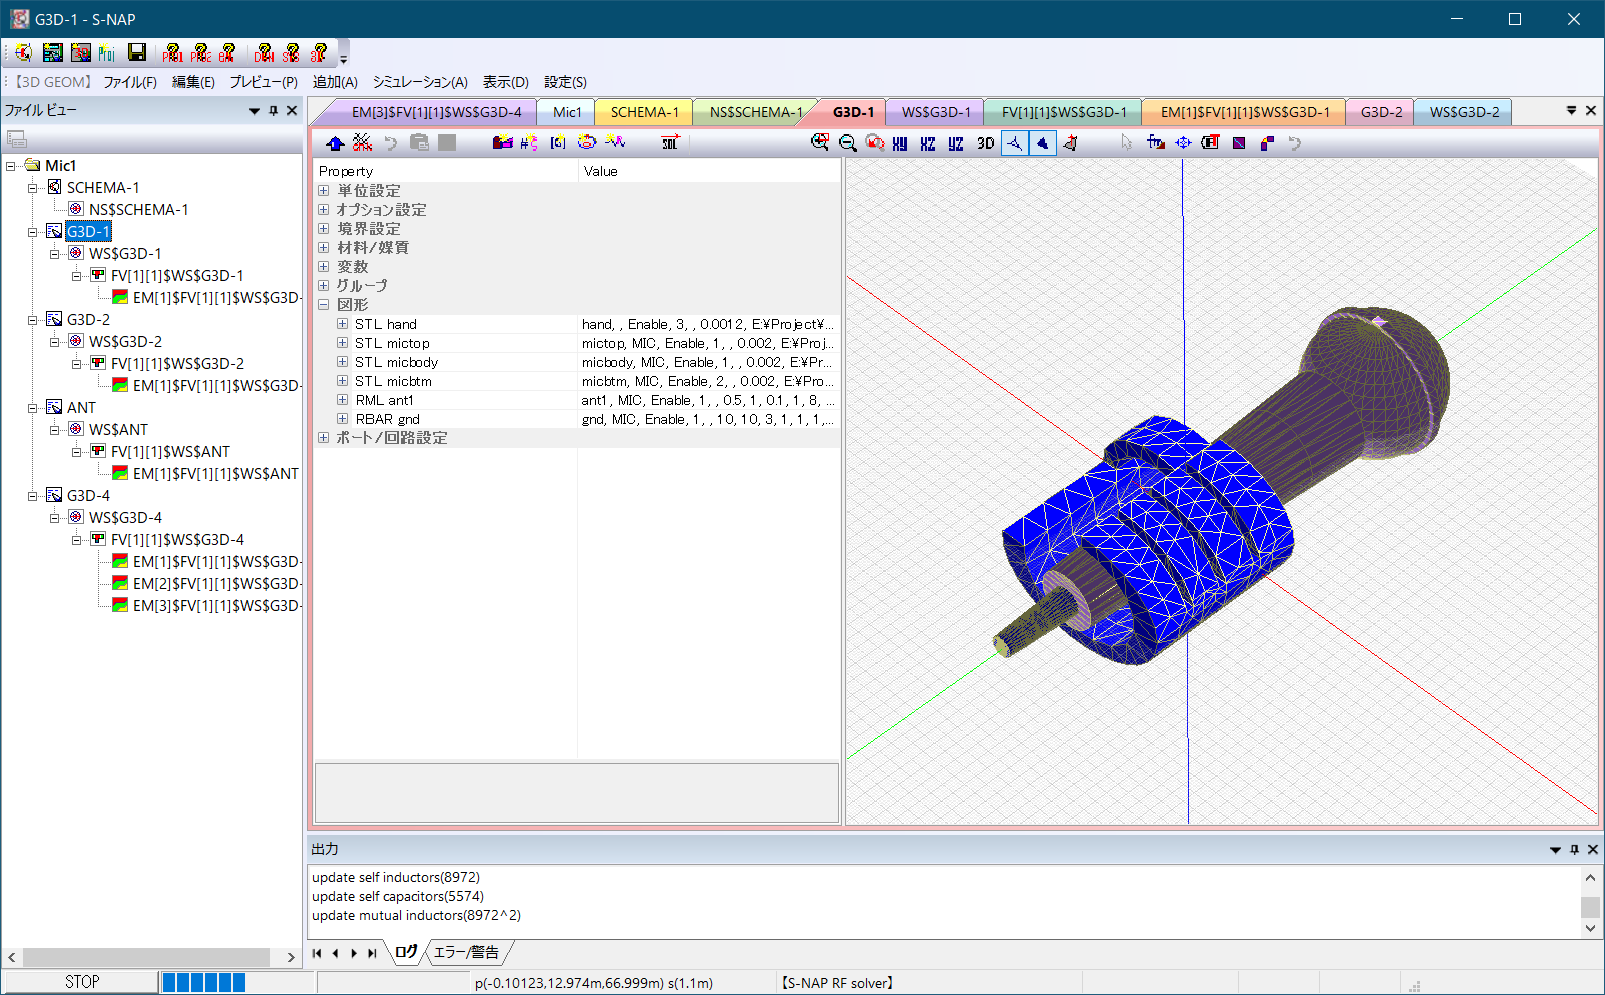Screen dimensions: 1605x995
Task: Open the 設定(S) menu
Action: pyautogui.click(x=565, y=82)
